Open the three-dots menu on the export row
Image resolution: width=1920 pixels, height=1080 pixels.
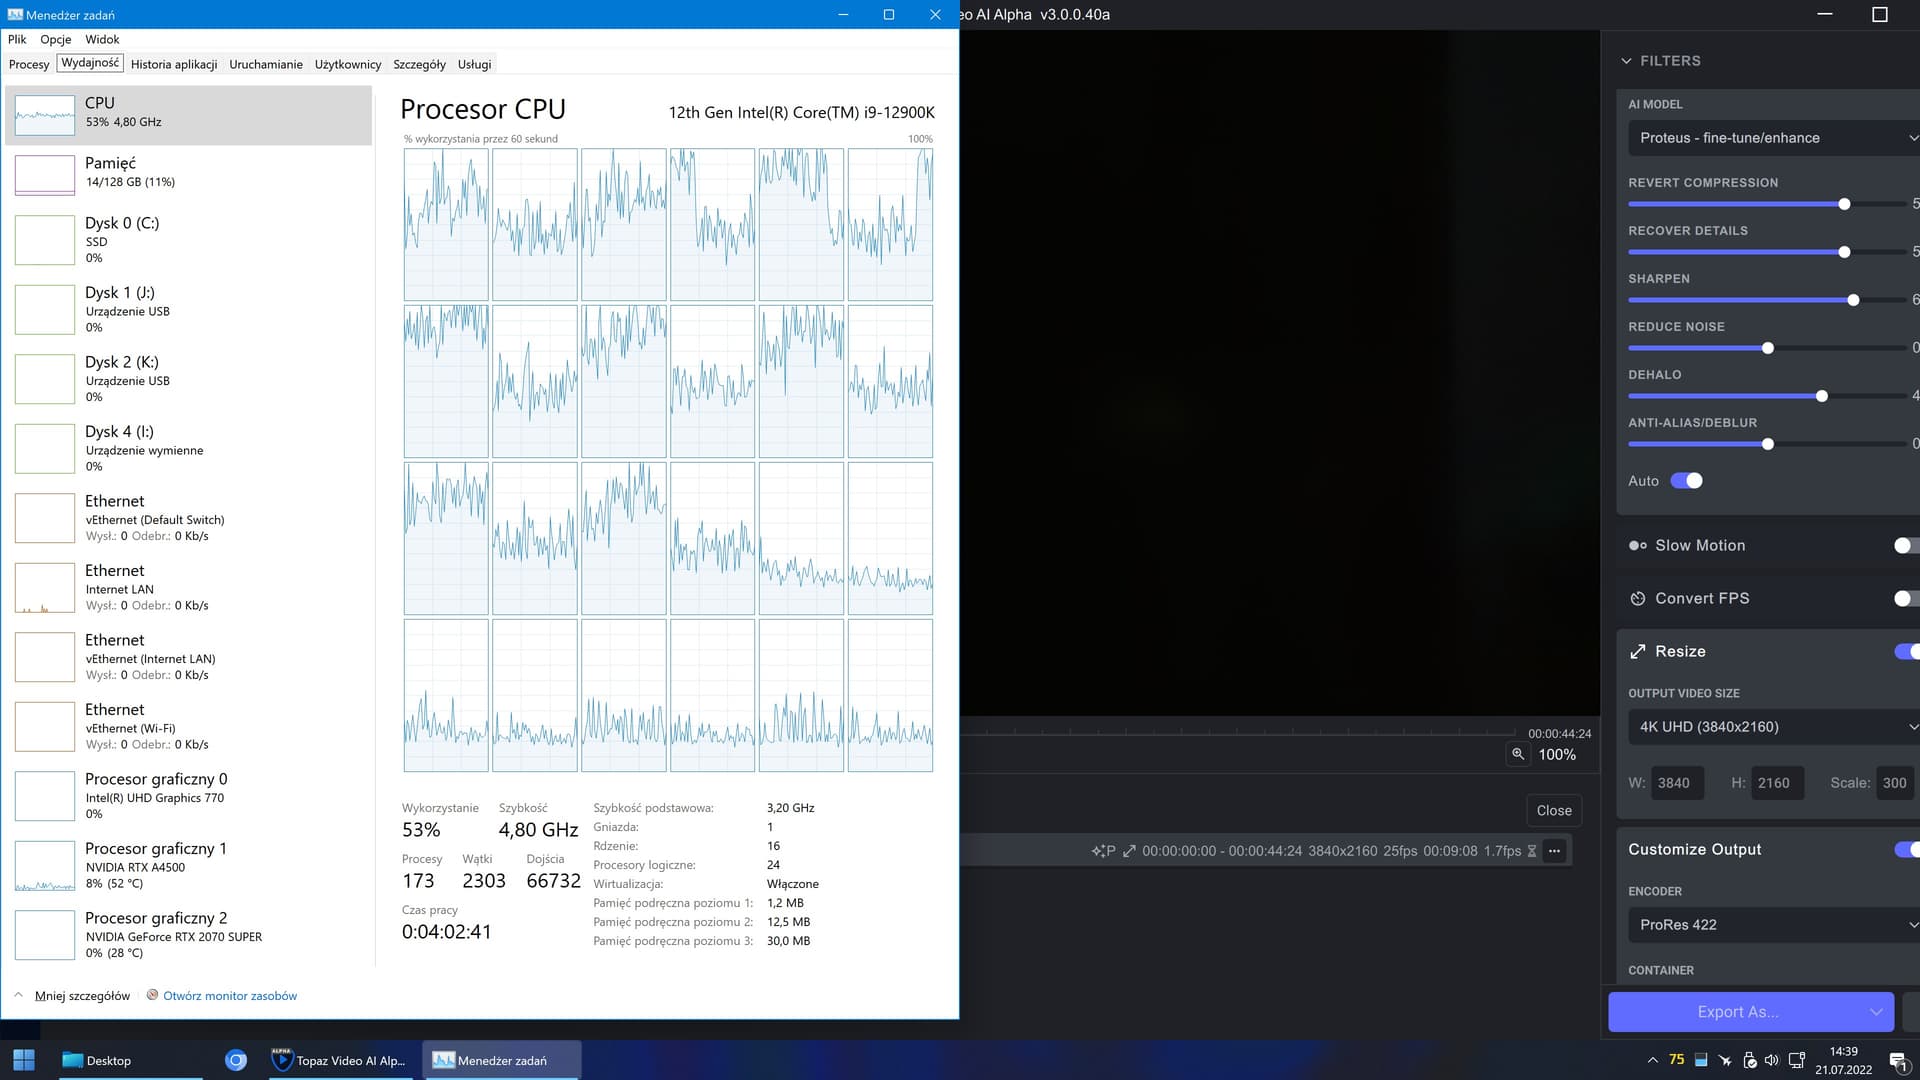(x=1554, y=851)
